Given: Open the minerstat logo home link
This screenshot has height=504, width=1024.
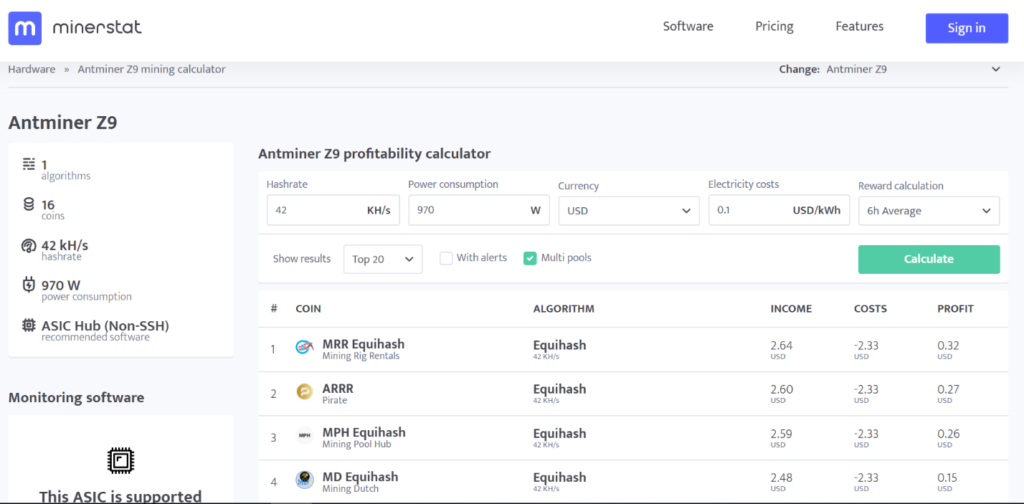Looking at the screenshot, I should pos(74,28).
